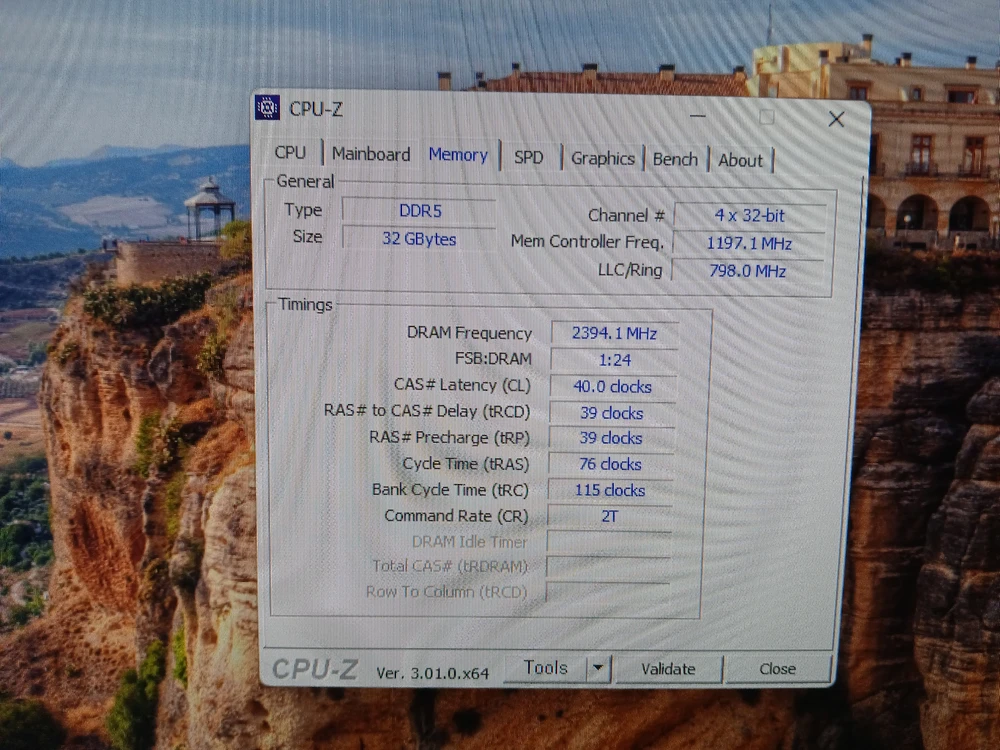This screenshot has height=750, width=1000.
Task: Click the CAS# Latency (CL) label
Action: pyautogui.click(x=462, y=385)
